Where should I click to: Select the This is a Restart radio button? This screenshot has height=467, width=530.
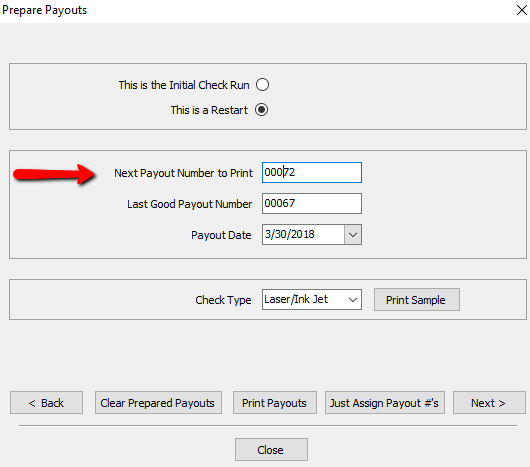point(262,110)
